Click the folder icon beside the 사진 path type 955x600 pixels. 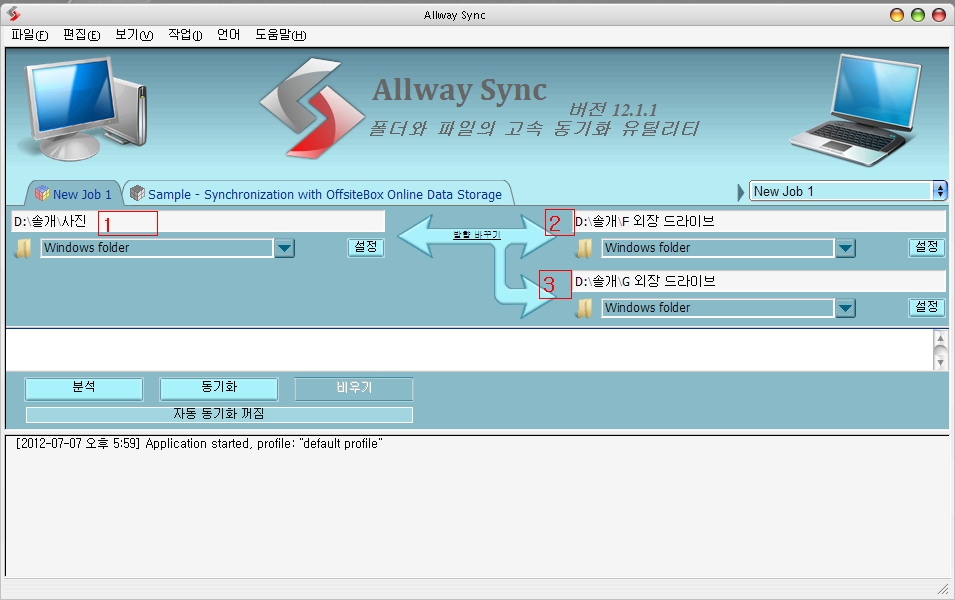pyautogui.click(x=23, y=248)
